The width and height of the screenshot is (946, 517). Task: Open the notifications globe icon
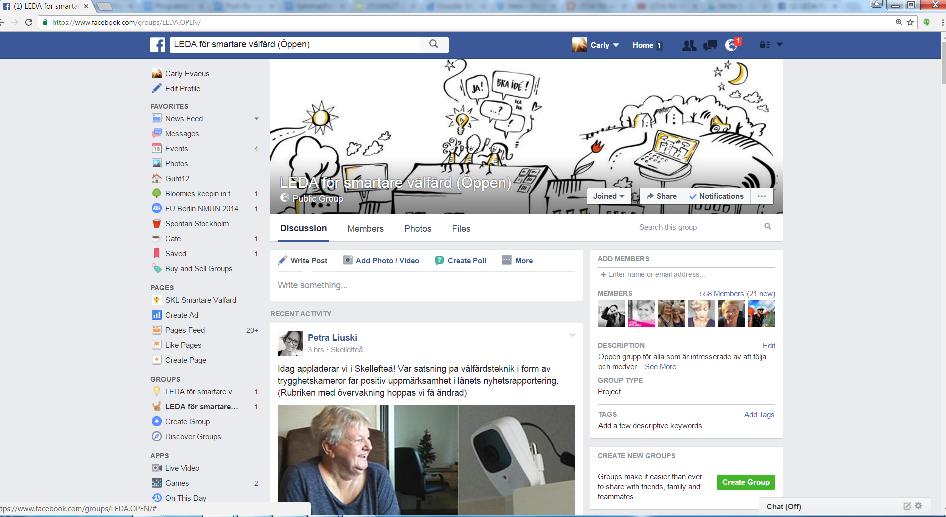click(732, 45)
